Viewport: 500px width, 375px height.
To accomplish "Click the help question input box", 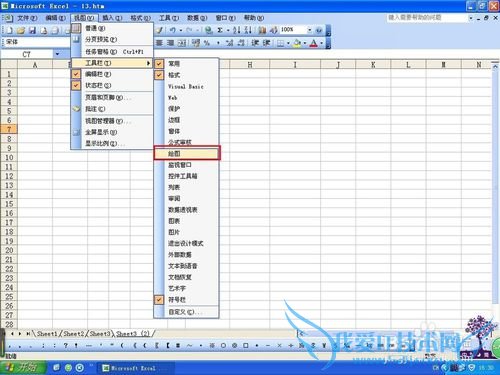I will coord(427,17).
